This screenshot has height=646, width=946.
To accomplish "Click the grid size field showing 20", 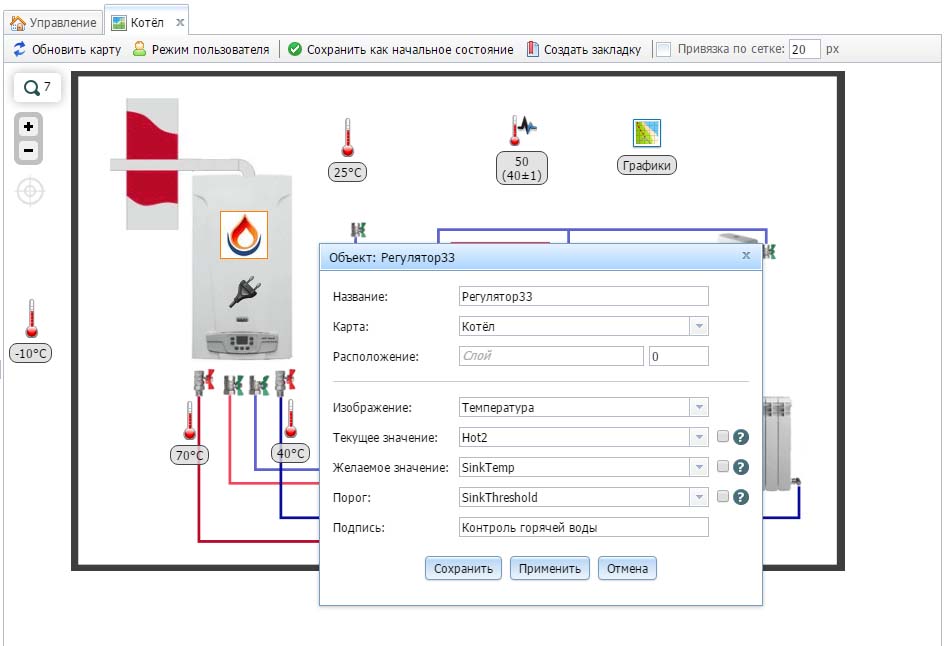I will click(x=805, y=49).
